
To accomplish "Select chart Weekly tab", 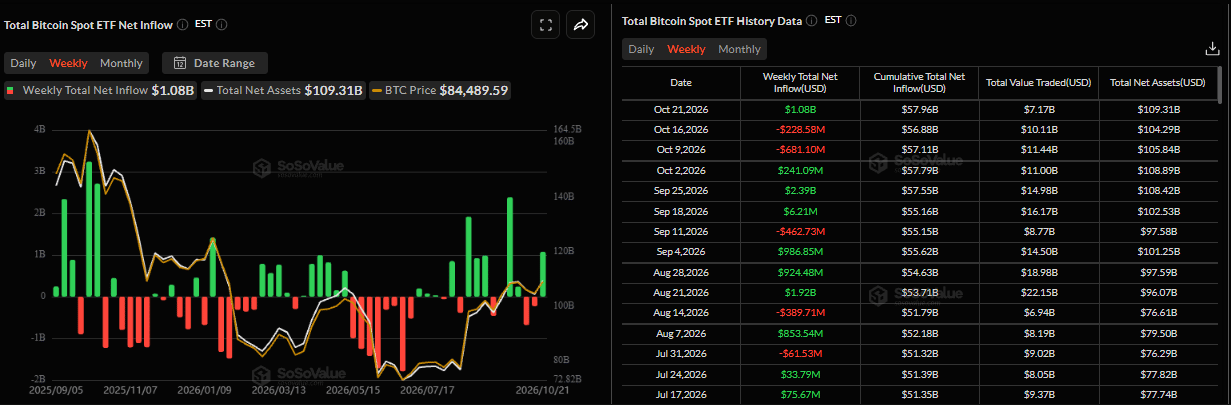I will (x=68, y=63).
